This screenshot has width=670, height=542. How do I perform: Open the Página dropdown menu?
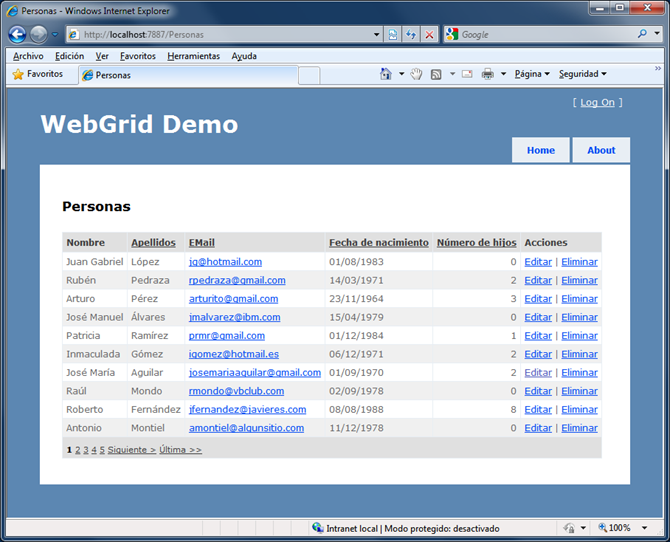click(532, 74)
